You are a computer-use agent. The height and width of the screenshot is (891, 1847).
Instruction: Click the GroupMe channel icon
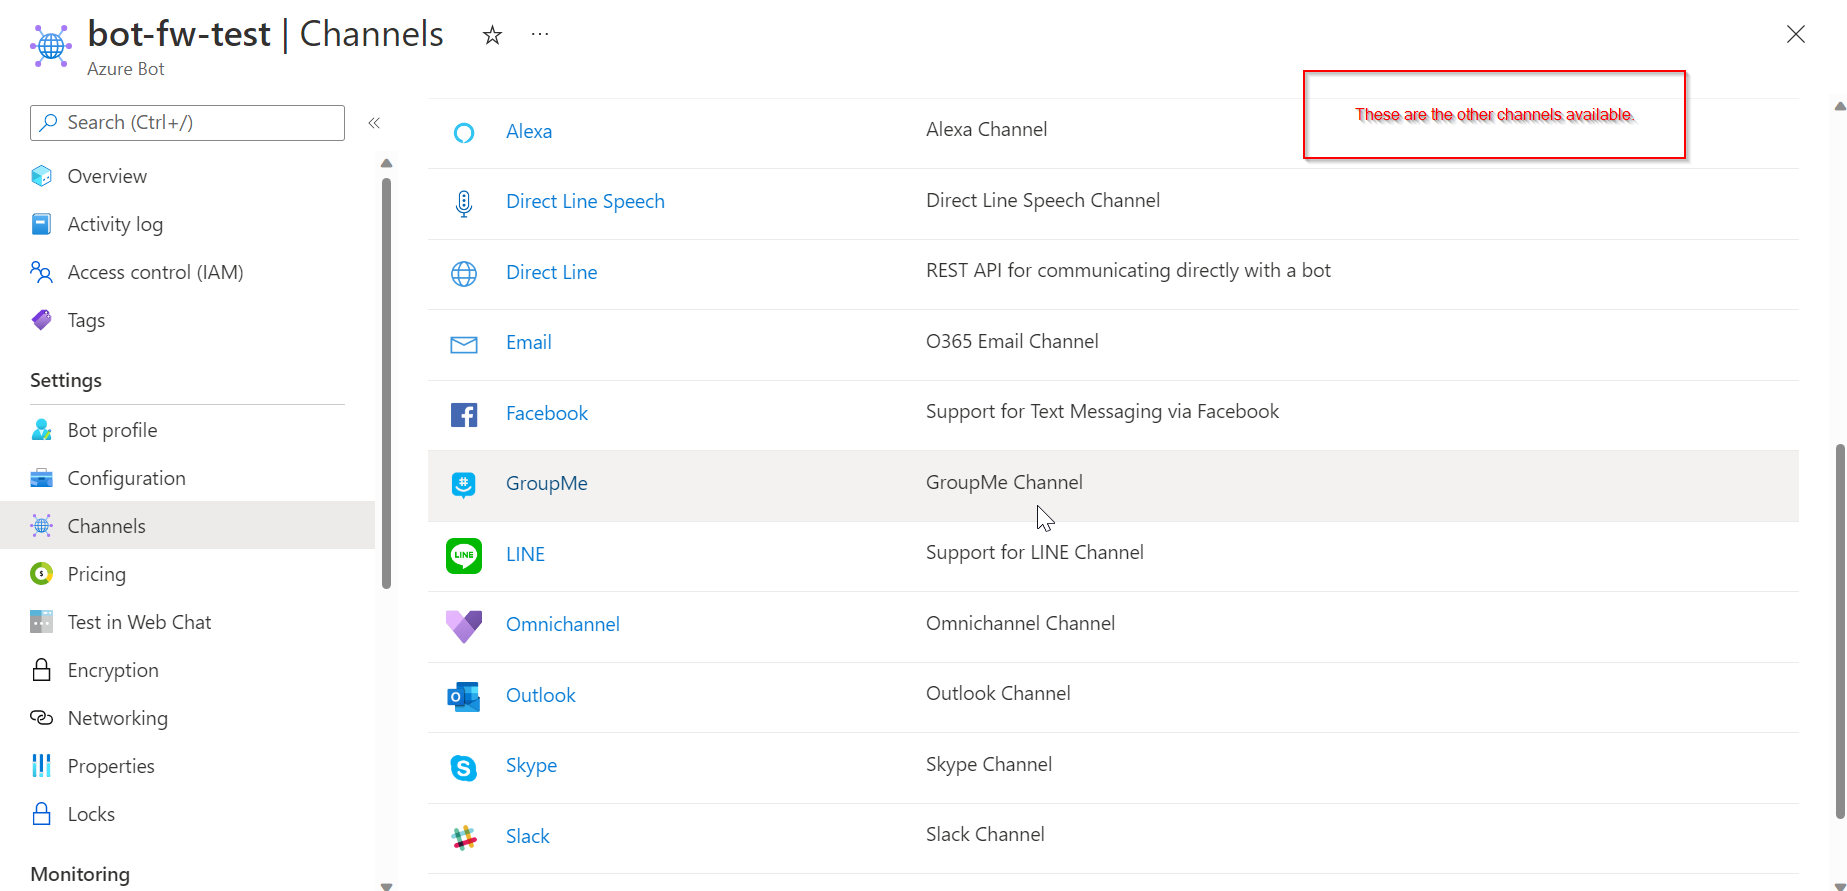point(464,484)
